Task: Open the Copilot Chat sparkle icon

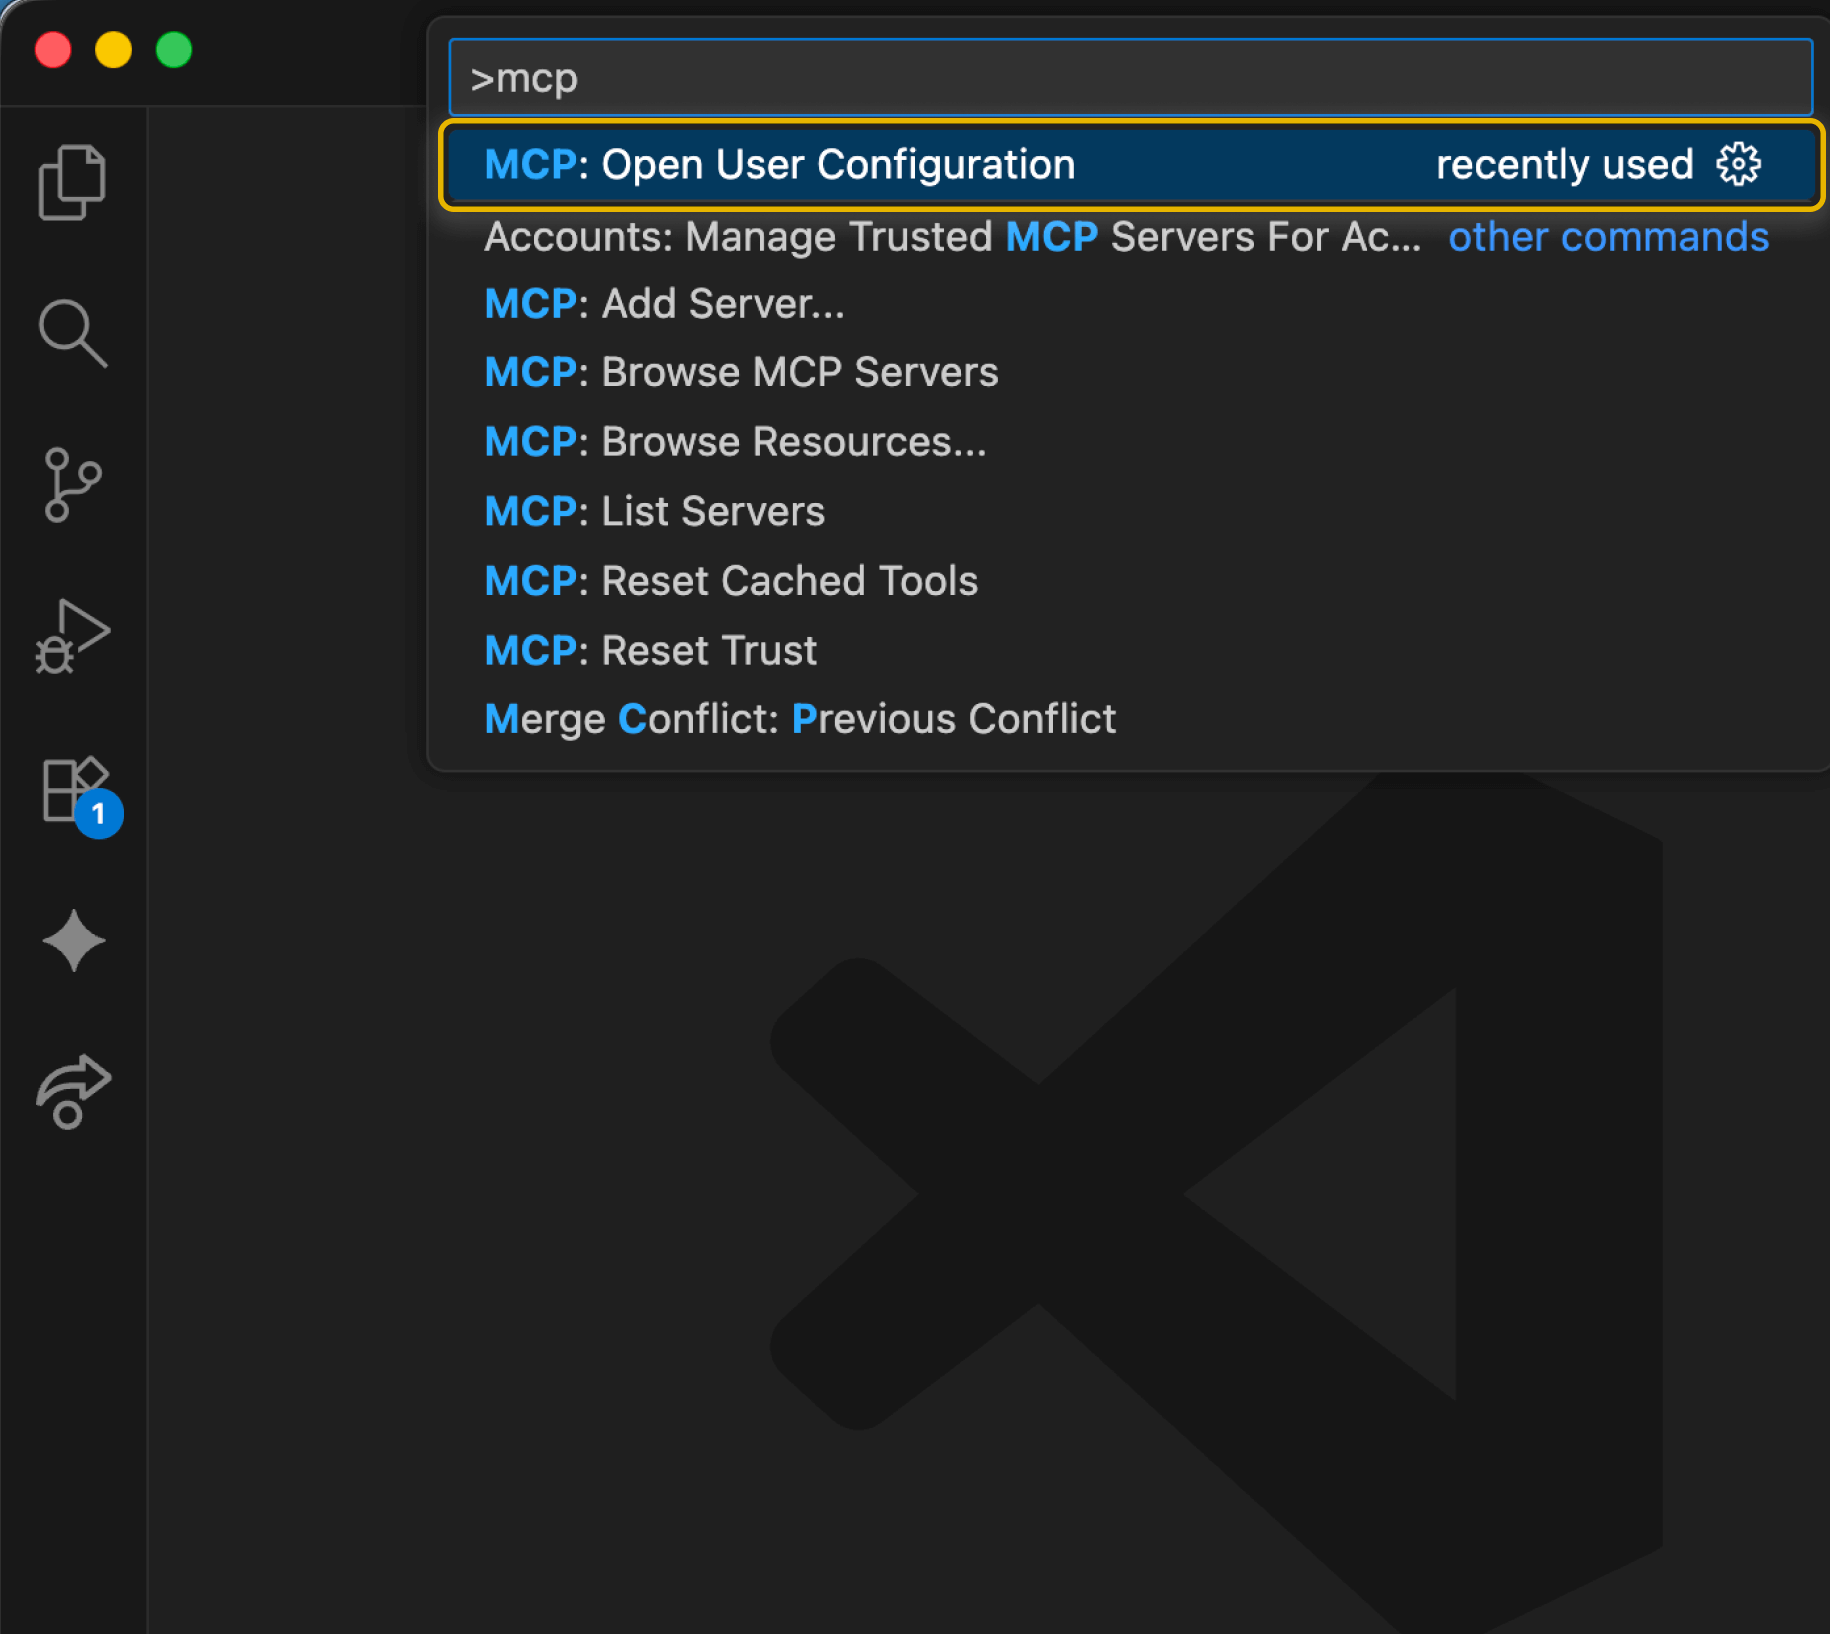Action: point(73,940)
